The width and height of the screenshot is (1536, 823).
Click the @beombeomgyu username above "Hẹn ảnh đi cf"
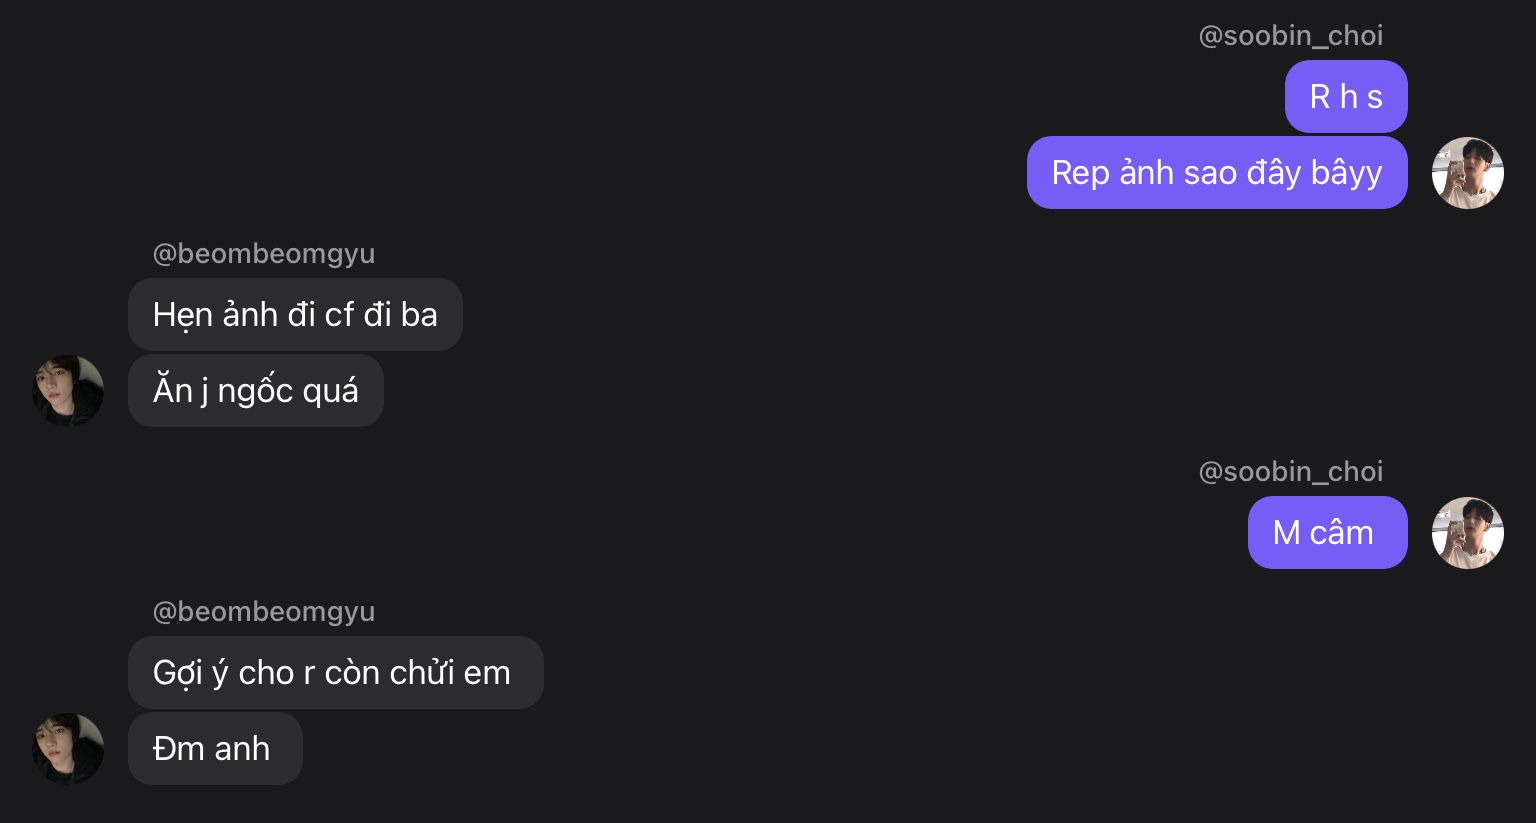click(264, 254)
